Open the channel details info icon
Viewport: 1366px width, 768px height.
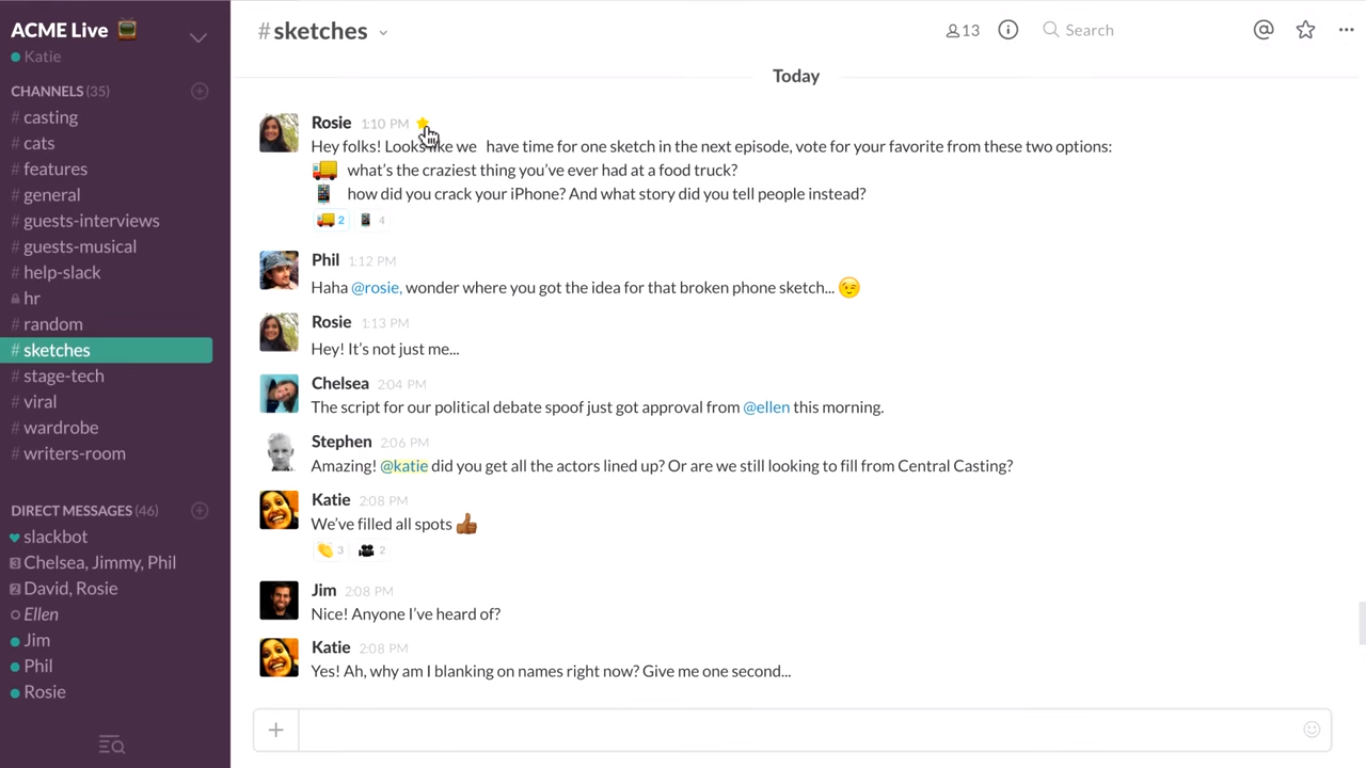coord(1008,30)
